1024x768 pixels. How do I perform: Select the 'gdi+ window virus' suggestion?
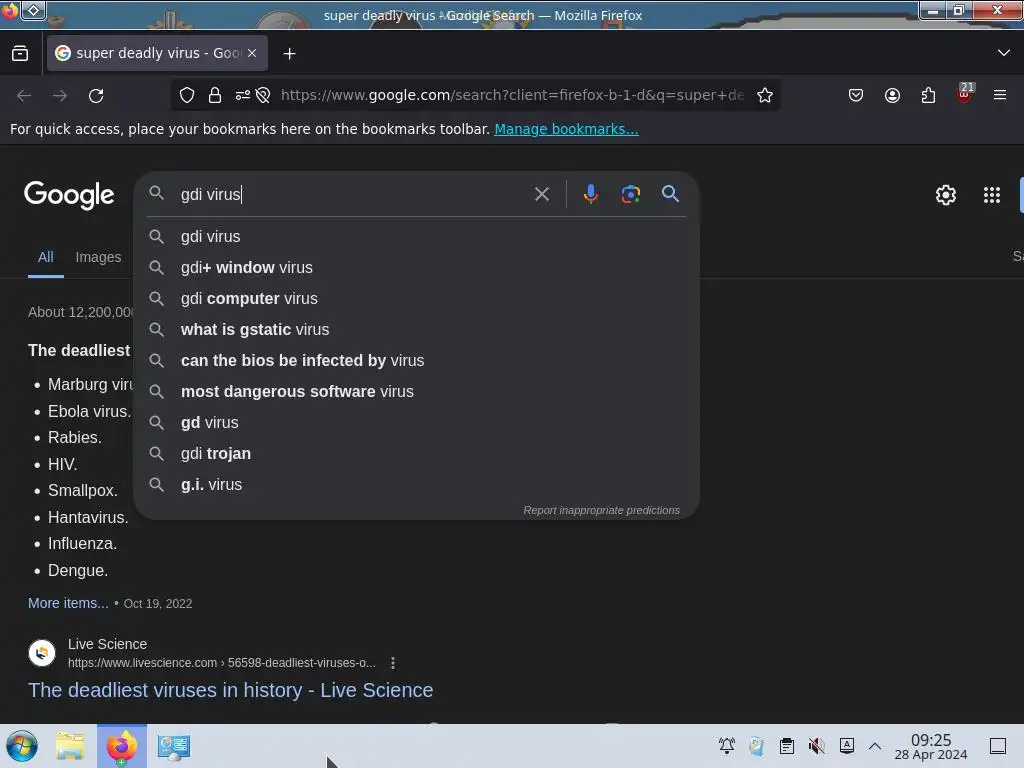(x=417, y=268)
